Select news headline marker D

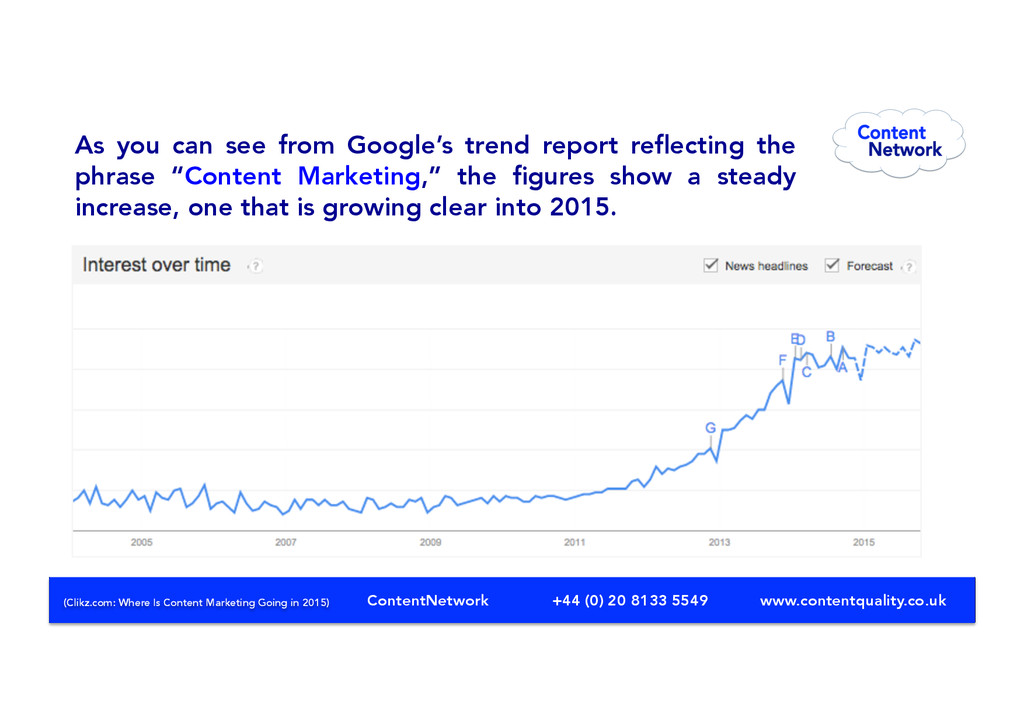801,339
